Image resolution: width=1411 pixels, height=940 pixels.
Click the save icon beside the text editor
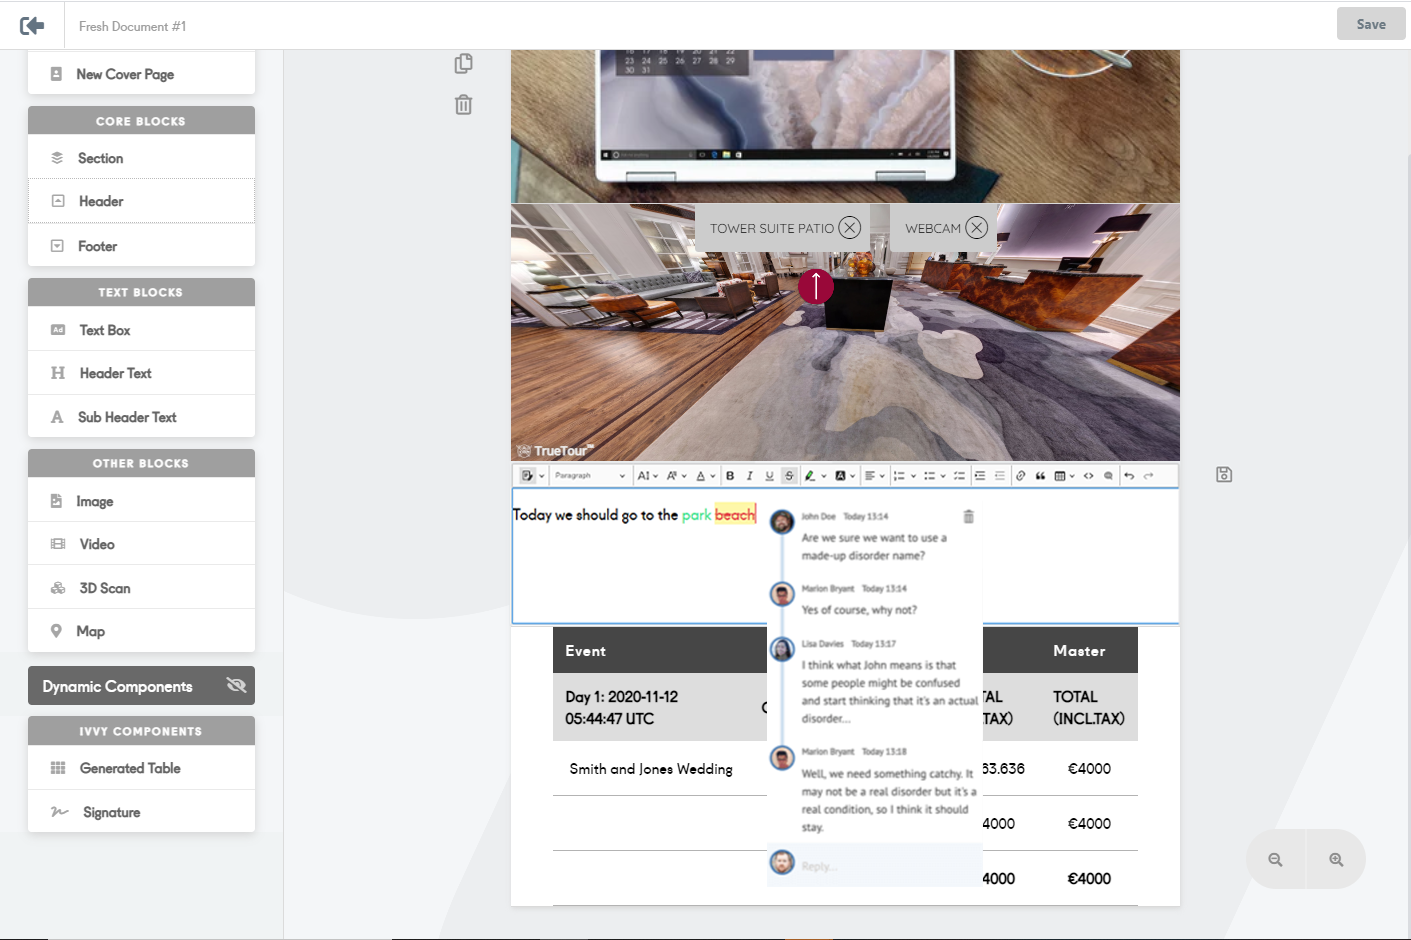(1224, 475)
